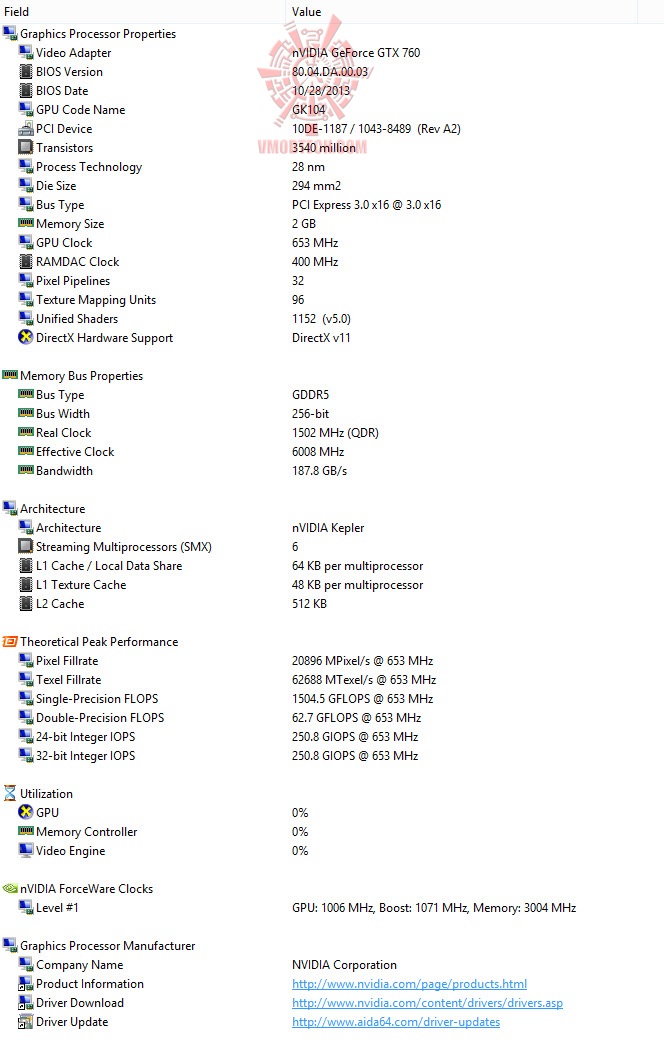Click the Streaming Multiprocessors icon
This screenshot has height=1042, width=664.
coord(26,546)
